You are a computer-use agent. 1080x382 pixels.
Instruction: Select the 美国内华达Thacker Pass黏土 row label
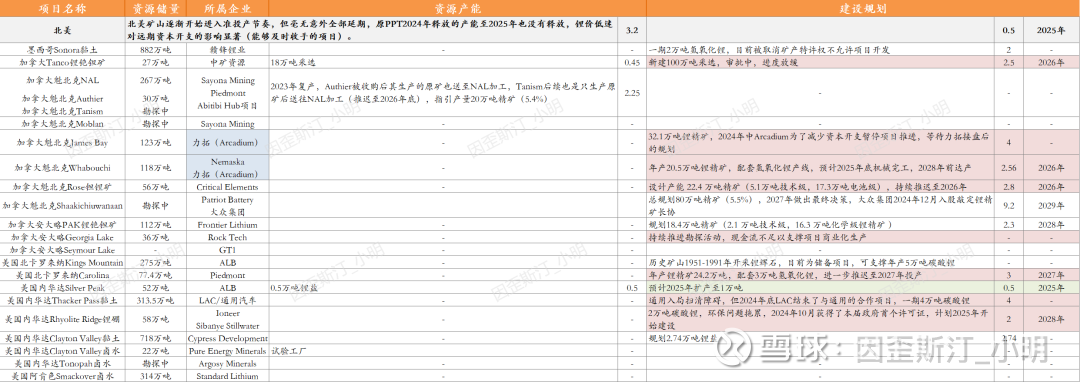point(63,301)
